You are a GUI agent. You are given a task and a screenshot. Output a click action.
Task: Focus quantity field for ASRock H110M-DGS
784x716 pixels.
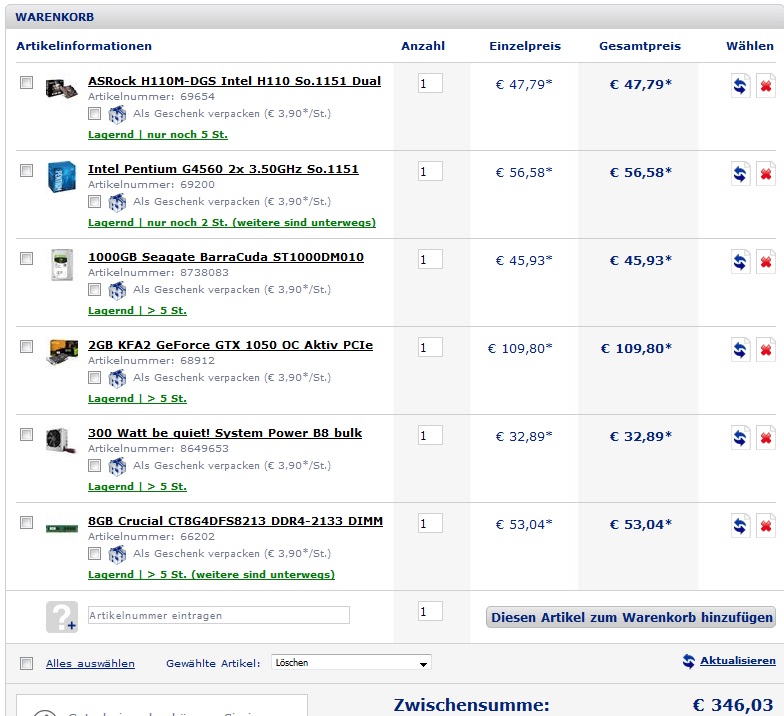(x=430, y=84)
